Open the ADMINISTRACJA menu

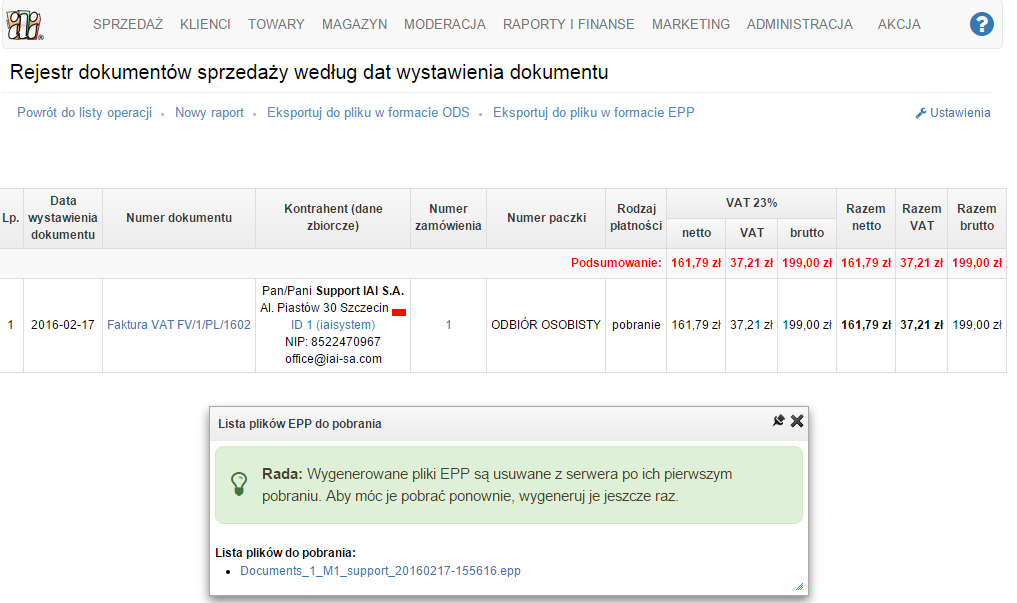[799, 24]
